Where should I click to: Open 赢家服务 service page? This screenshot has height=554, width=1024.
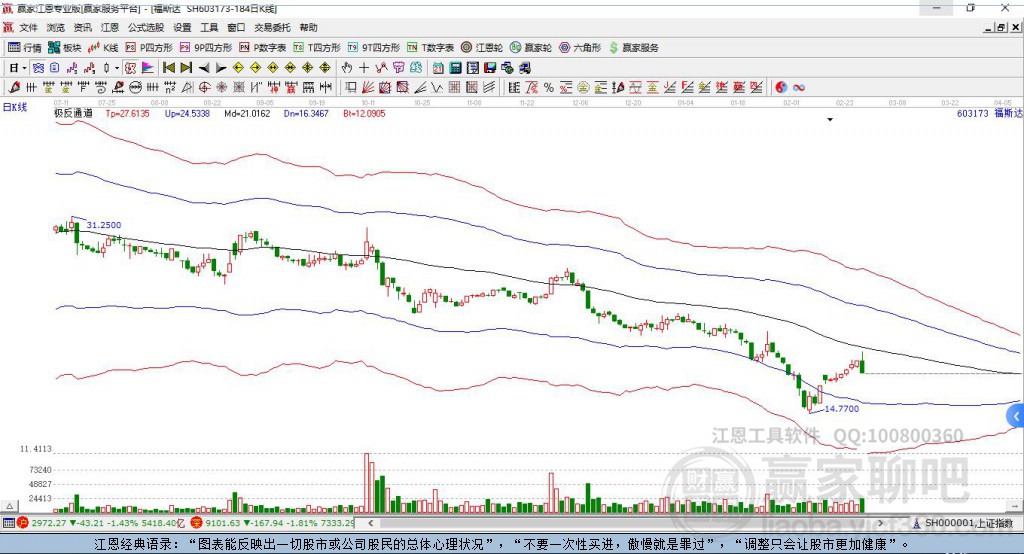click(633, 48)
